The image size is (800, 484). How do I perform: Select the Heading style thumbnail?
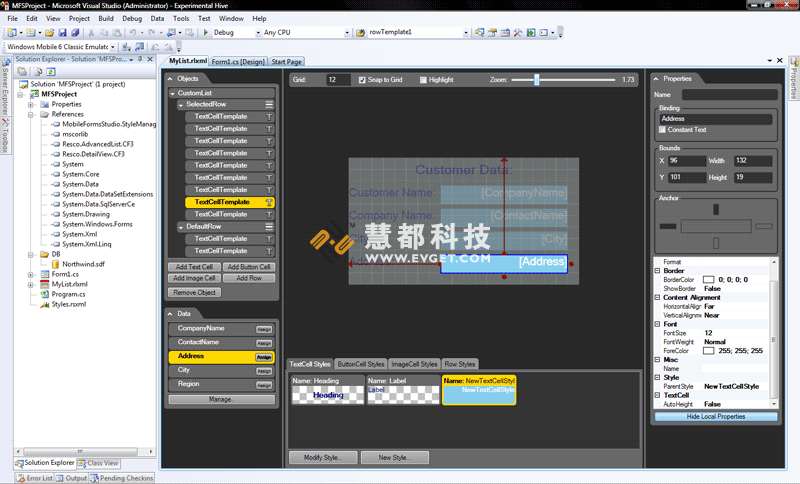(x=326, y=390)
